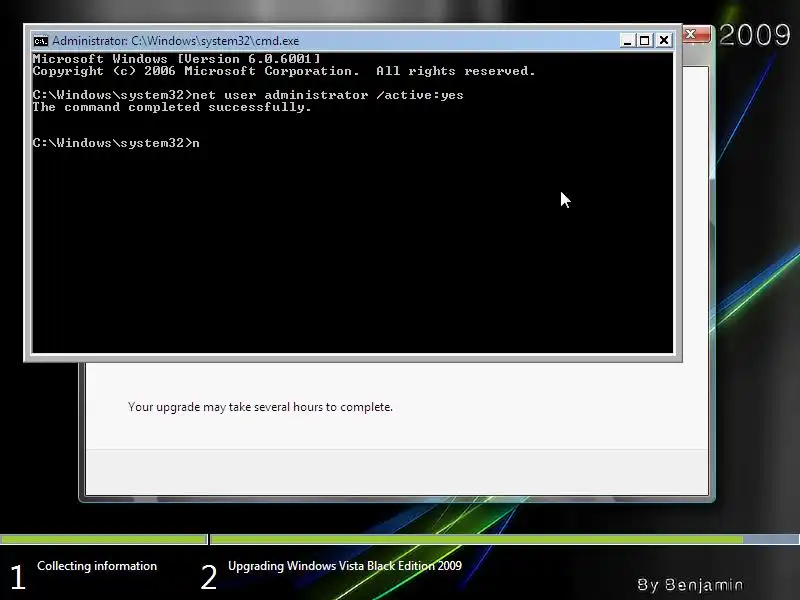800x600 pixels.
Task: Close the red-X setup window behind
Action: click(695, 35)
